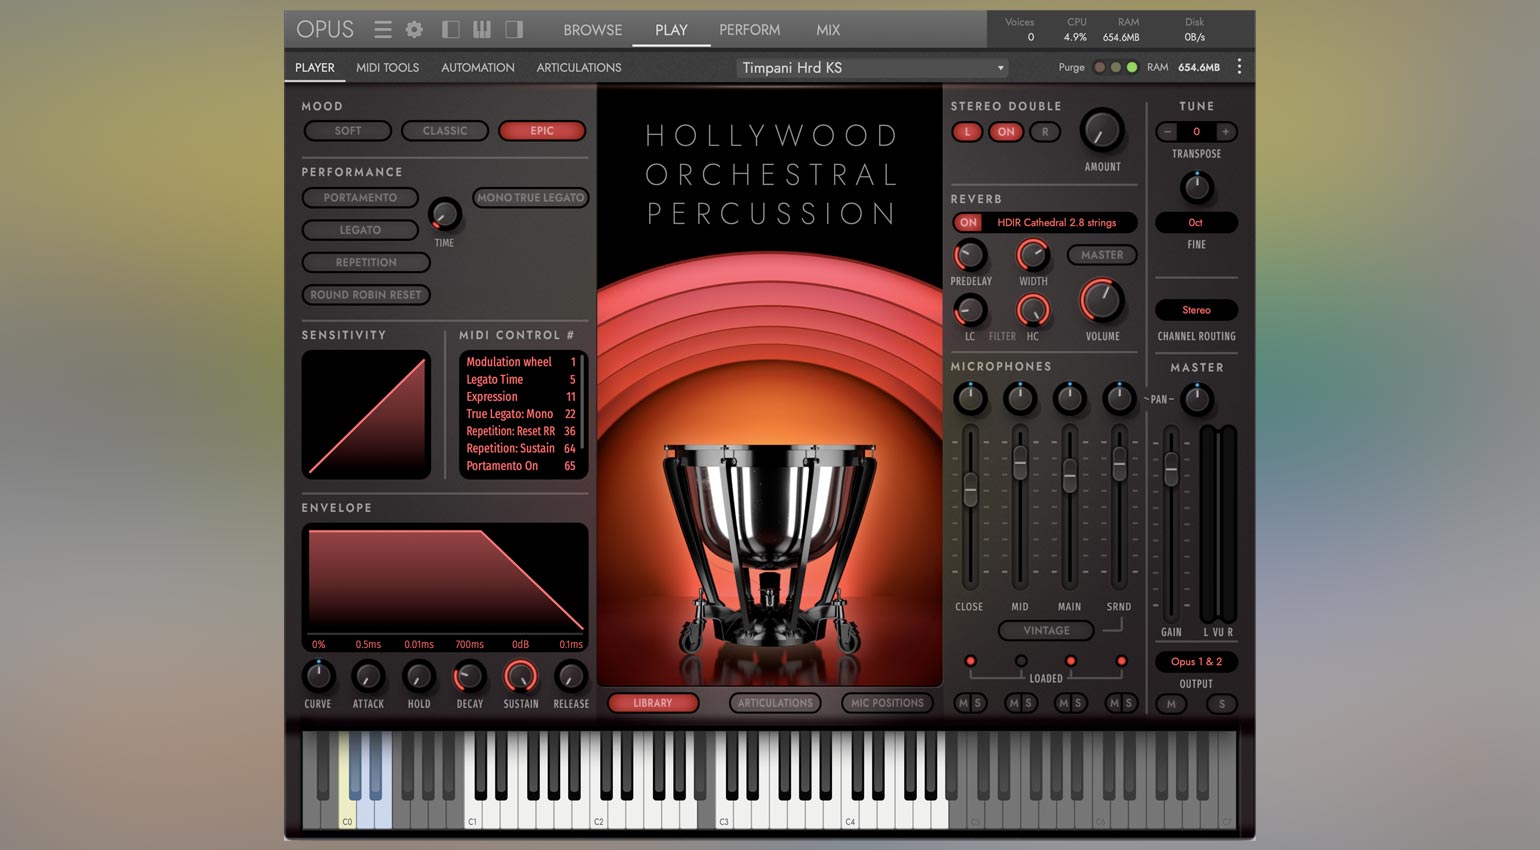Open the hamburger main menu icon
1540x850 pixels.
(x=383, y=30)
